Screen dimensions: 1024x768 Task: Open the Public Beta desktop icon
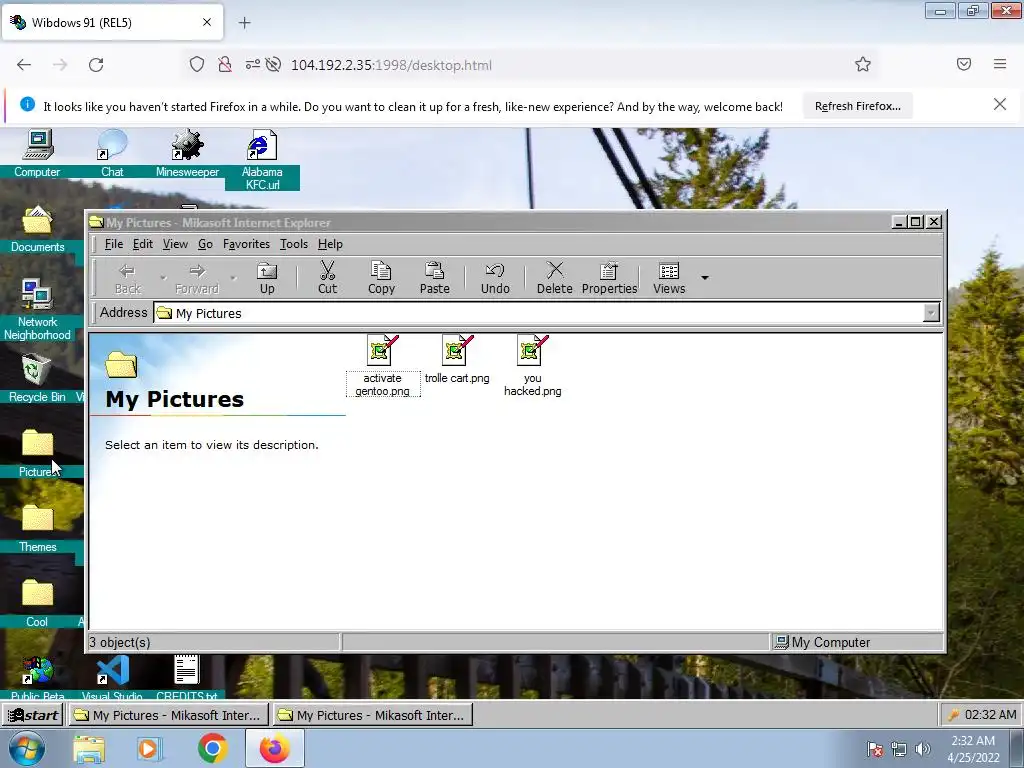click(37, 677)
